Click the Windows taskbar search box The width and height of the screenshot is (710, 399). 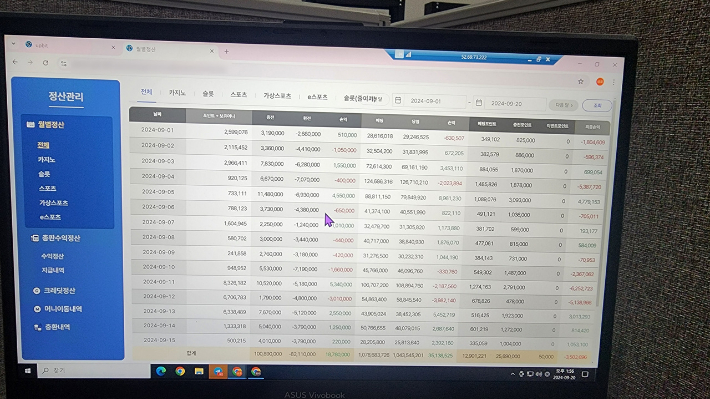point(94,370)
